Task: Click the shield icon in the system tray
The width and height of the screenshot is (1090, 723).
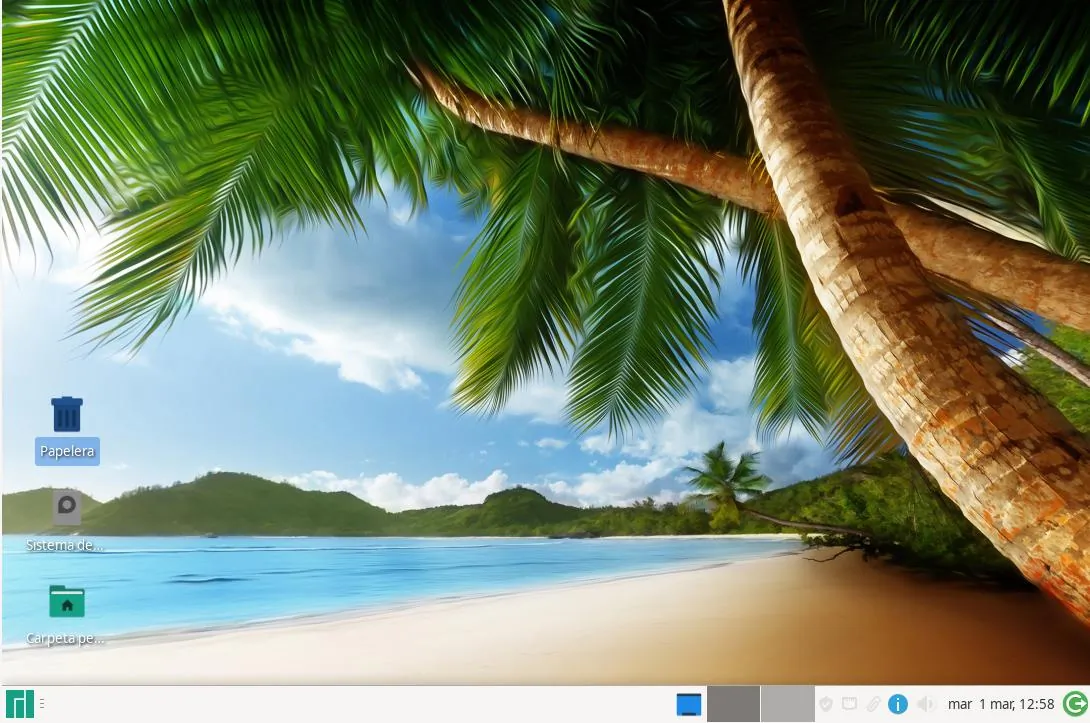Action: pos(826,703)
